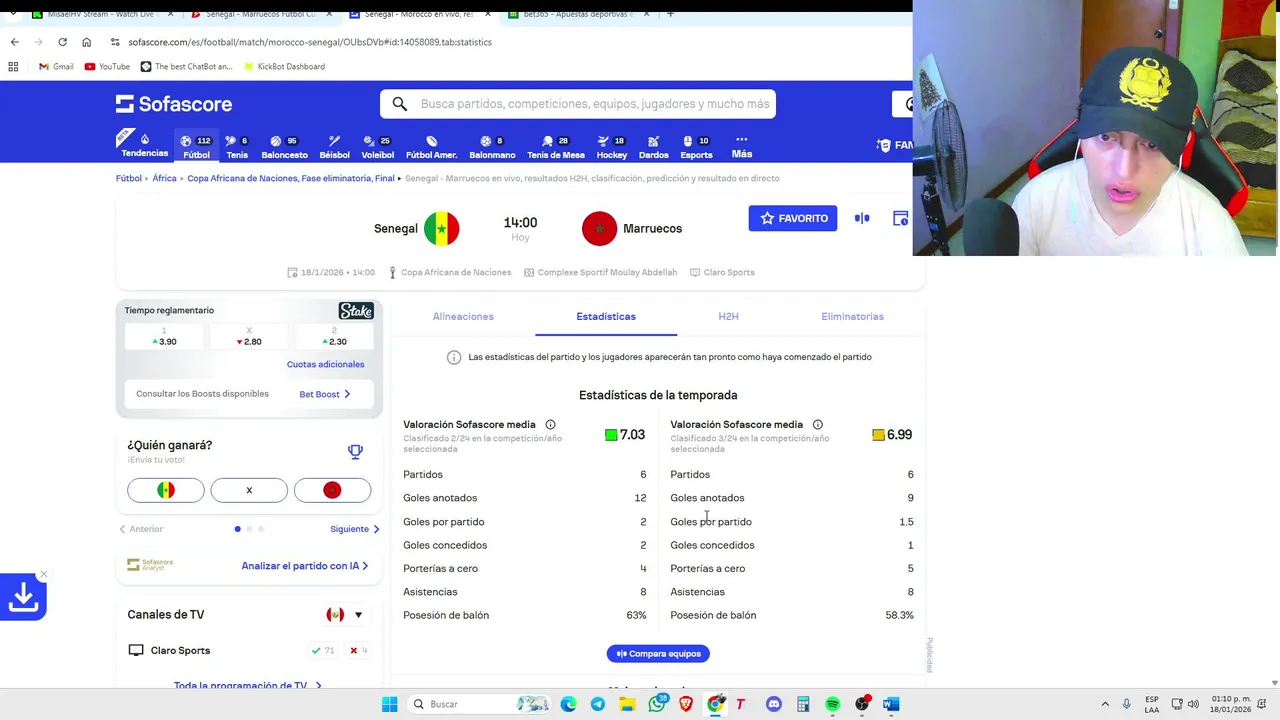Go to Siguiente poll card
Image resolution: width=1280 pixels, height=720 pixels.
[x=355, y=529]
